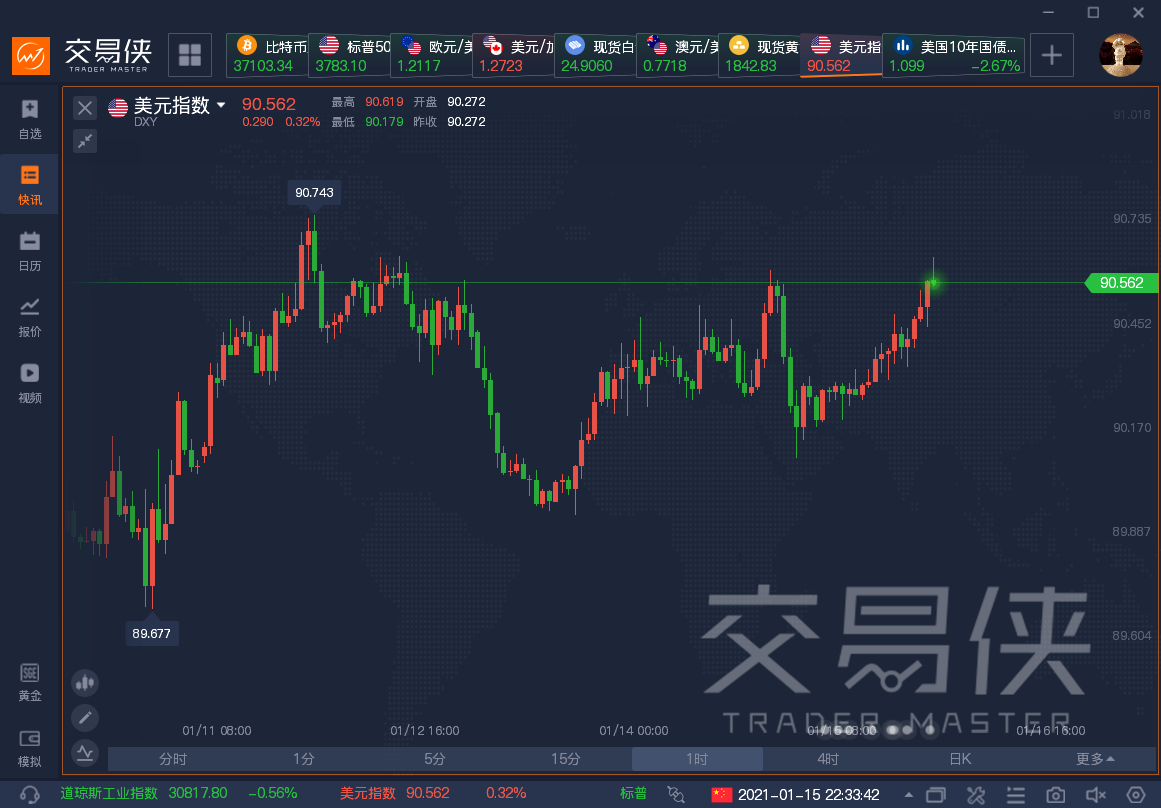Switch to the 澳元/美元 quote tab
The width and height of the screenshot is (1161, 808).
tap(677, 55)
